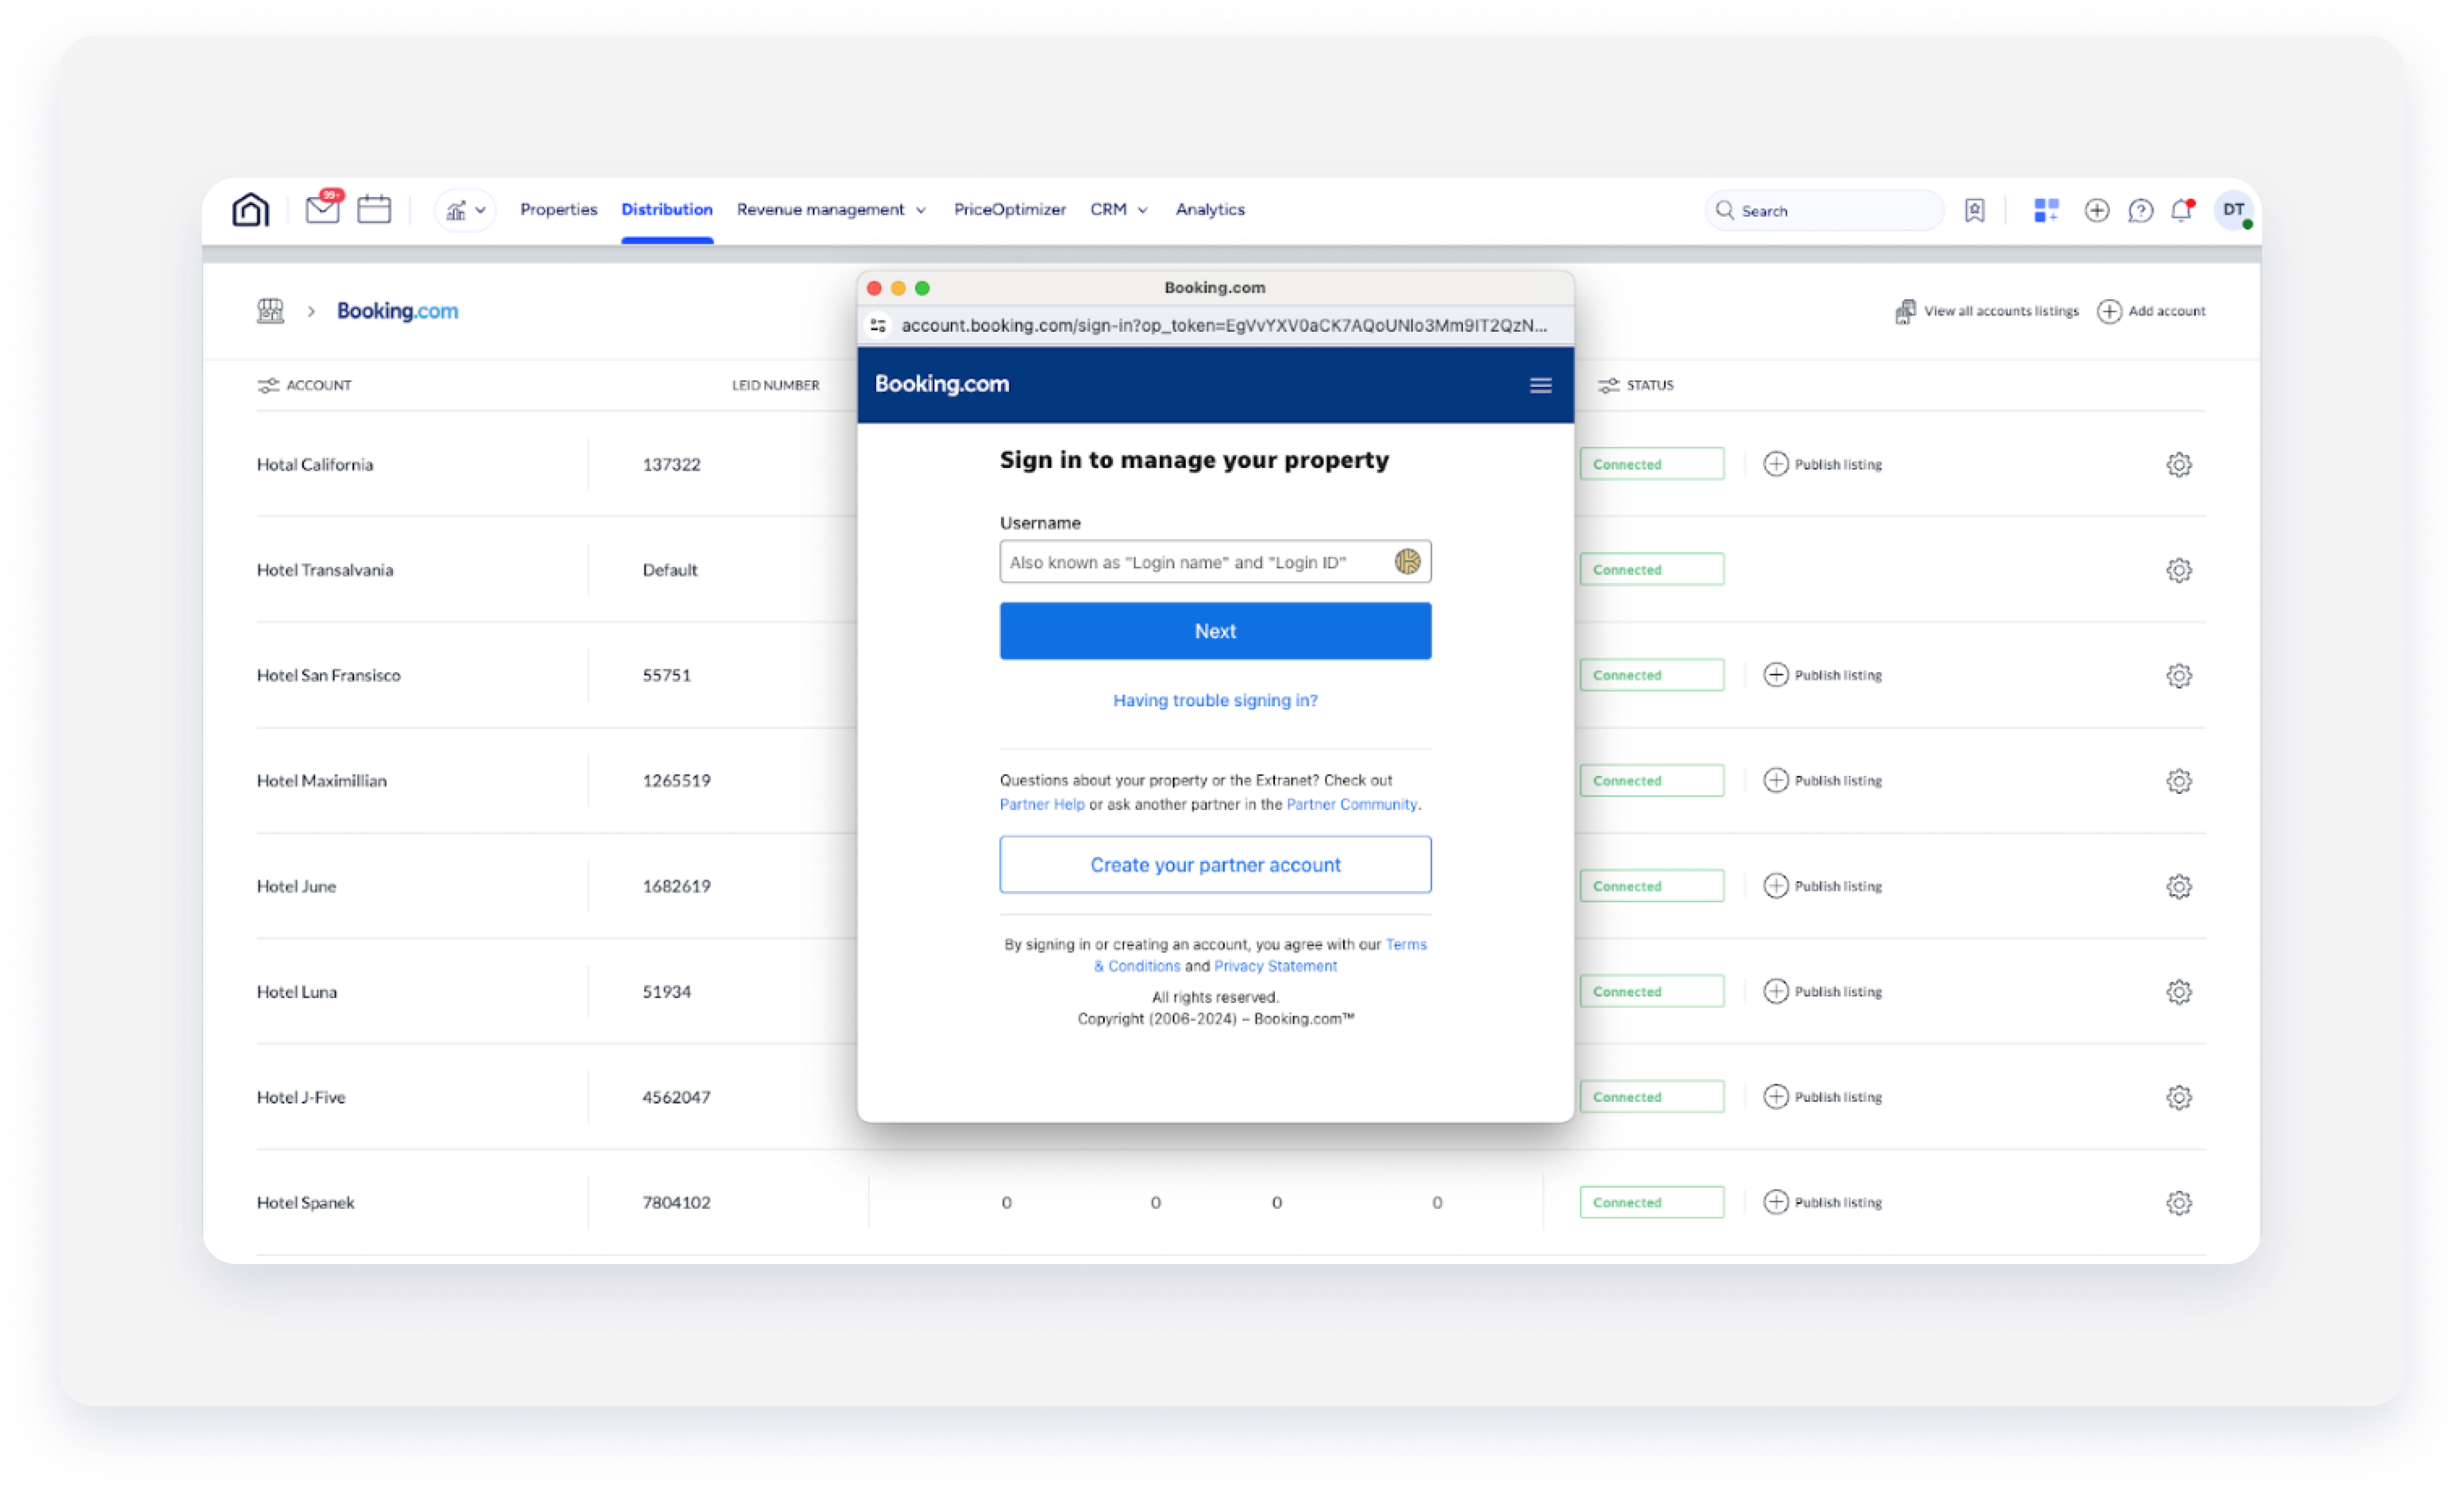Image resolution: width=2464 pixels, height=1490 pixels.
Task: Click Having trouble signing in link
Action: [1214, 700]
